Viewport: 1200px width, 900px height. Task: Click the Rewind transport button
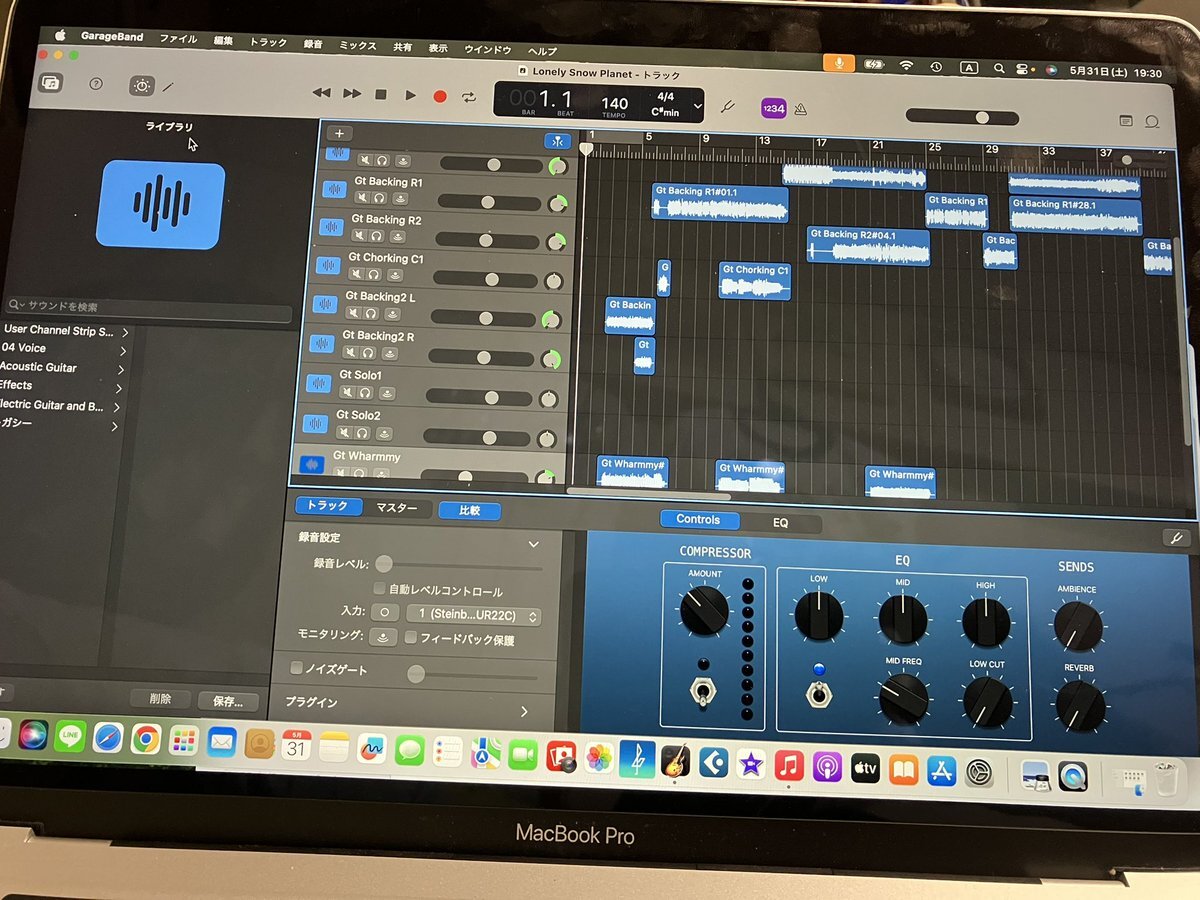click(x=321, y=94)
